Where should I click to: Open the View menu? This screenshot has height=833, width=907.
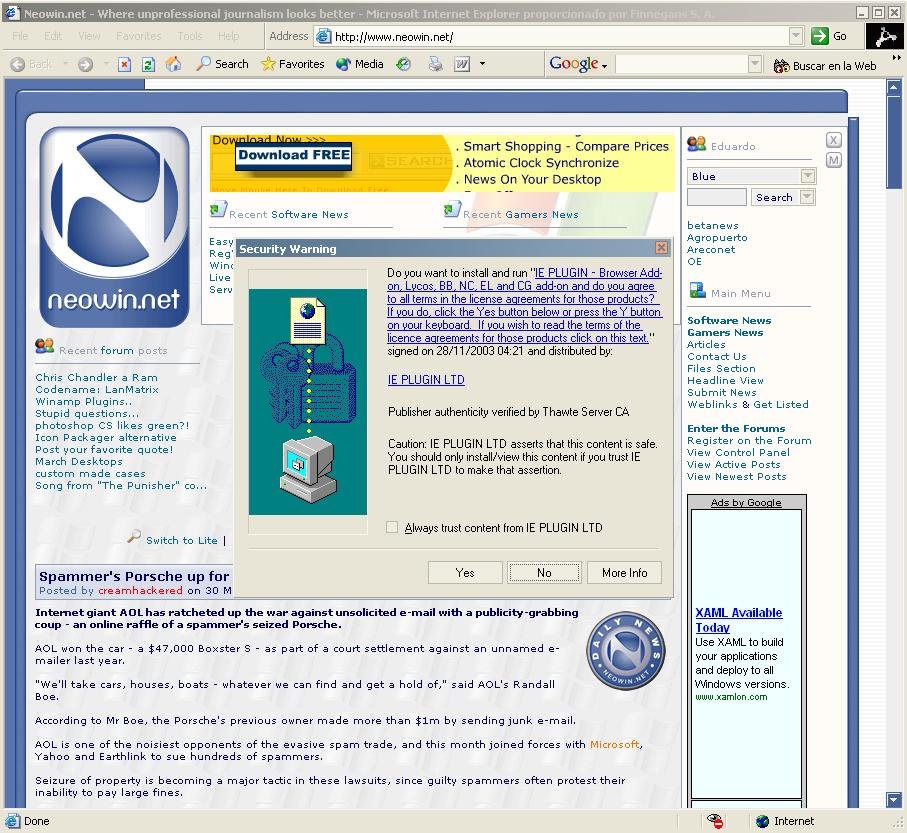(89, 36)
